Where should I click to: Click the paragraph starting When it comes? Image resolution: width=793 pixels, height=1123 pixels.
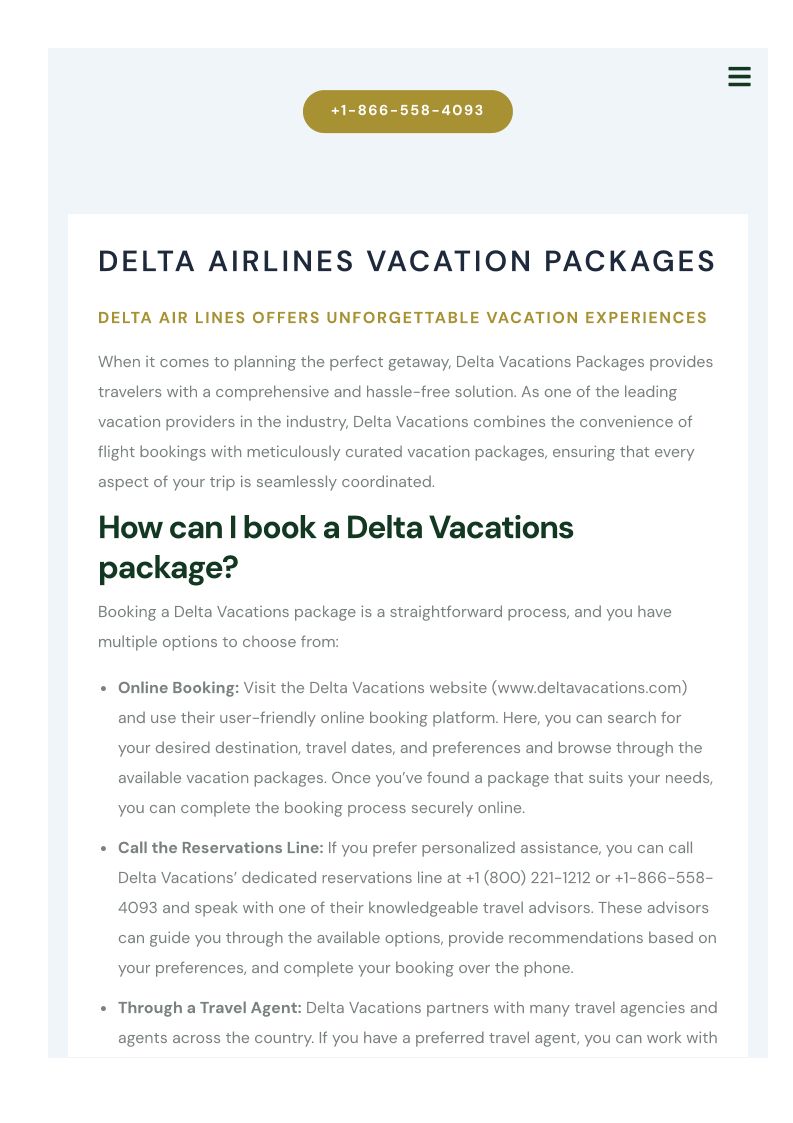pos(405,422)
